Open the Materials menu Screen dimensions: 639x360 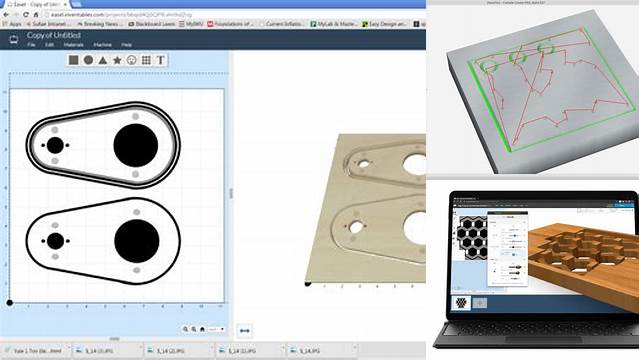click(74, 45)
